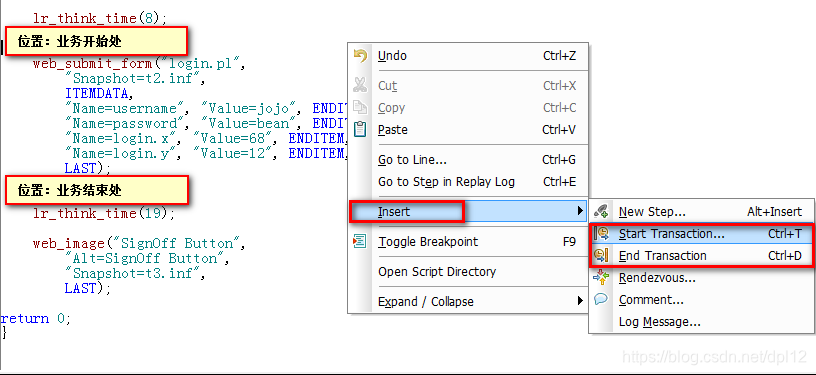The image size is (816, 375).
Task: Open the Insert submenu
Action: click(x=468, y=212)
